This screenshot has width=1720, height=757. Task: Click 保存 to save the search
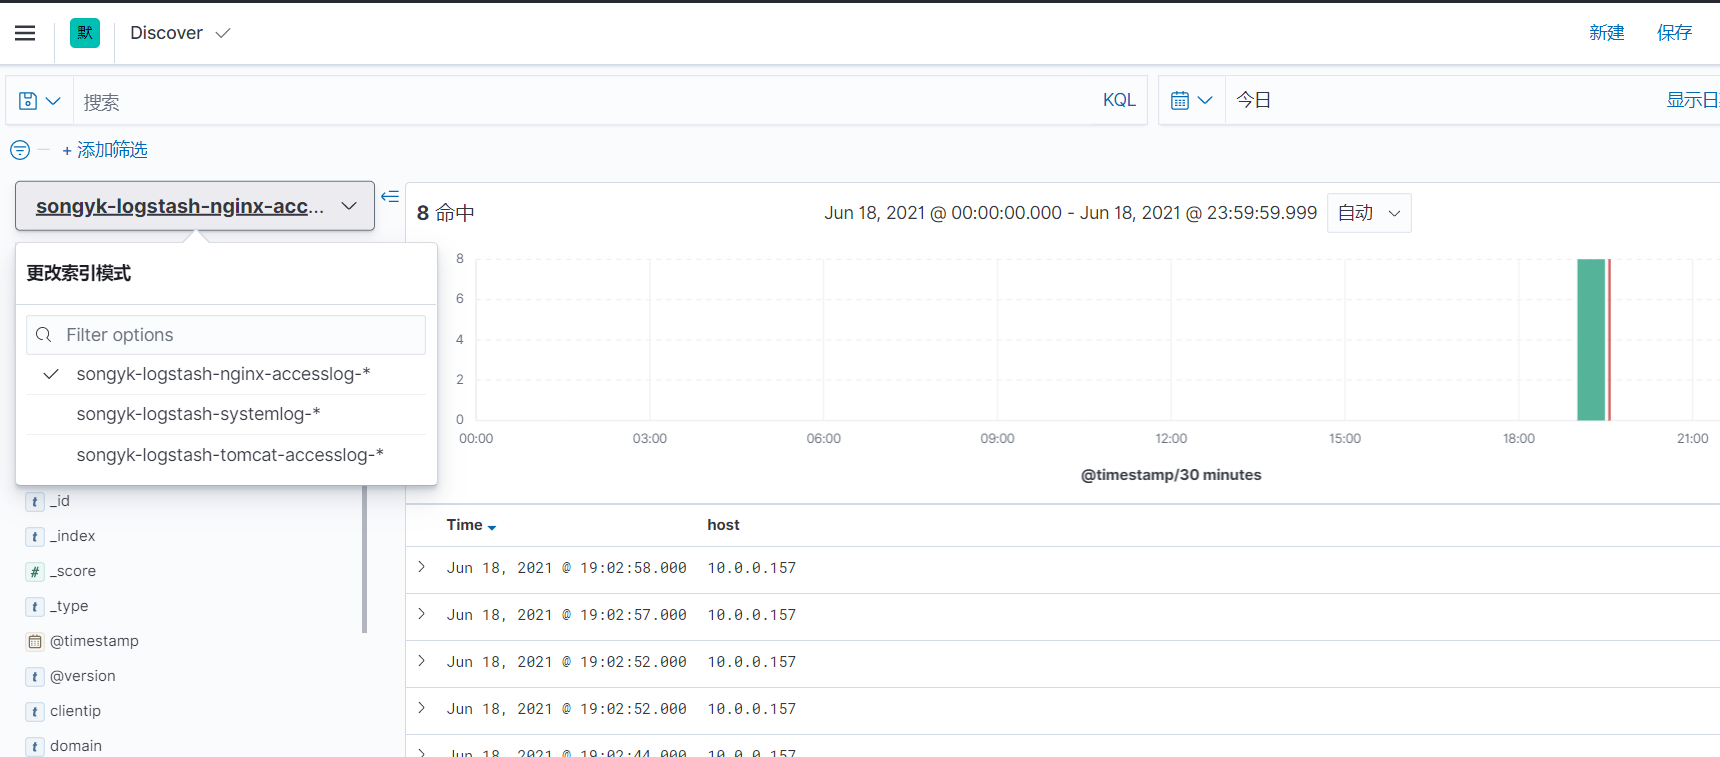(x=1675, y=33)
